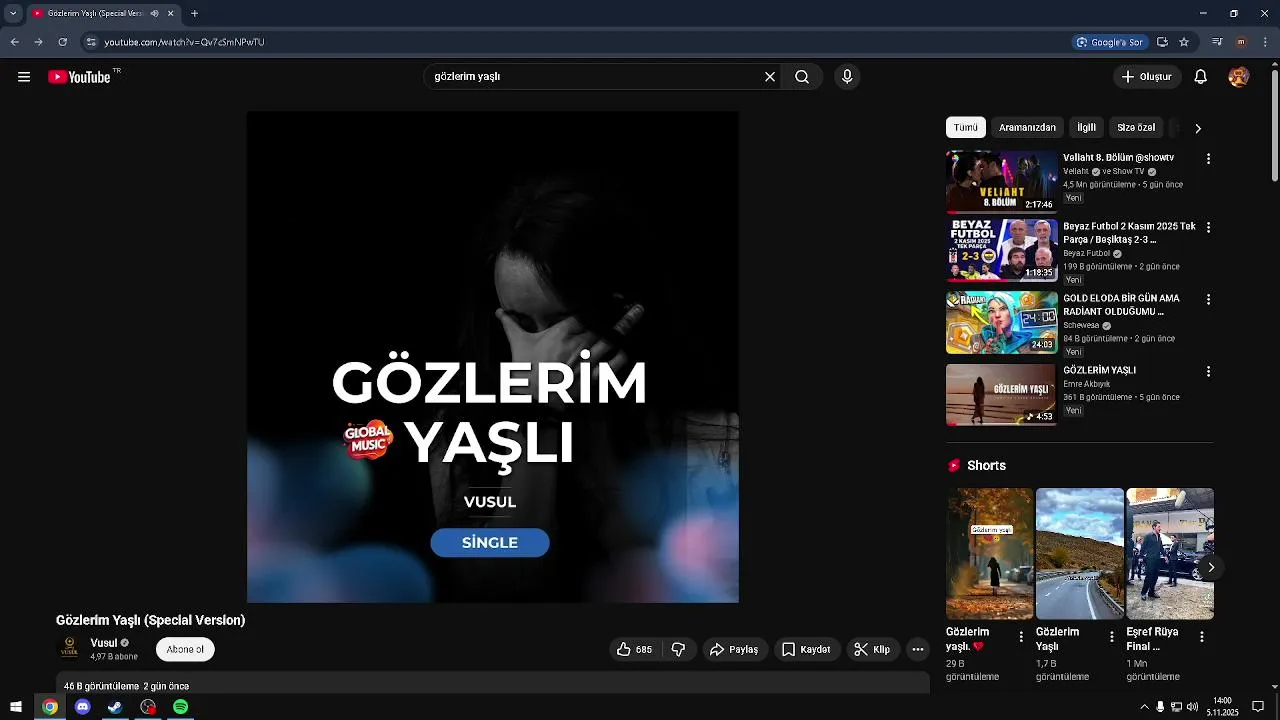Screen dimensions: 1280x720
Task: Open the taskbar clock showing 14:00
Action: pyautogui.click(x=1222, y=707)
